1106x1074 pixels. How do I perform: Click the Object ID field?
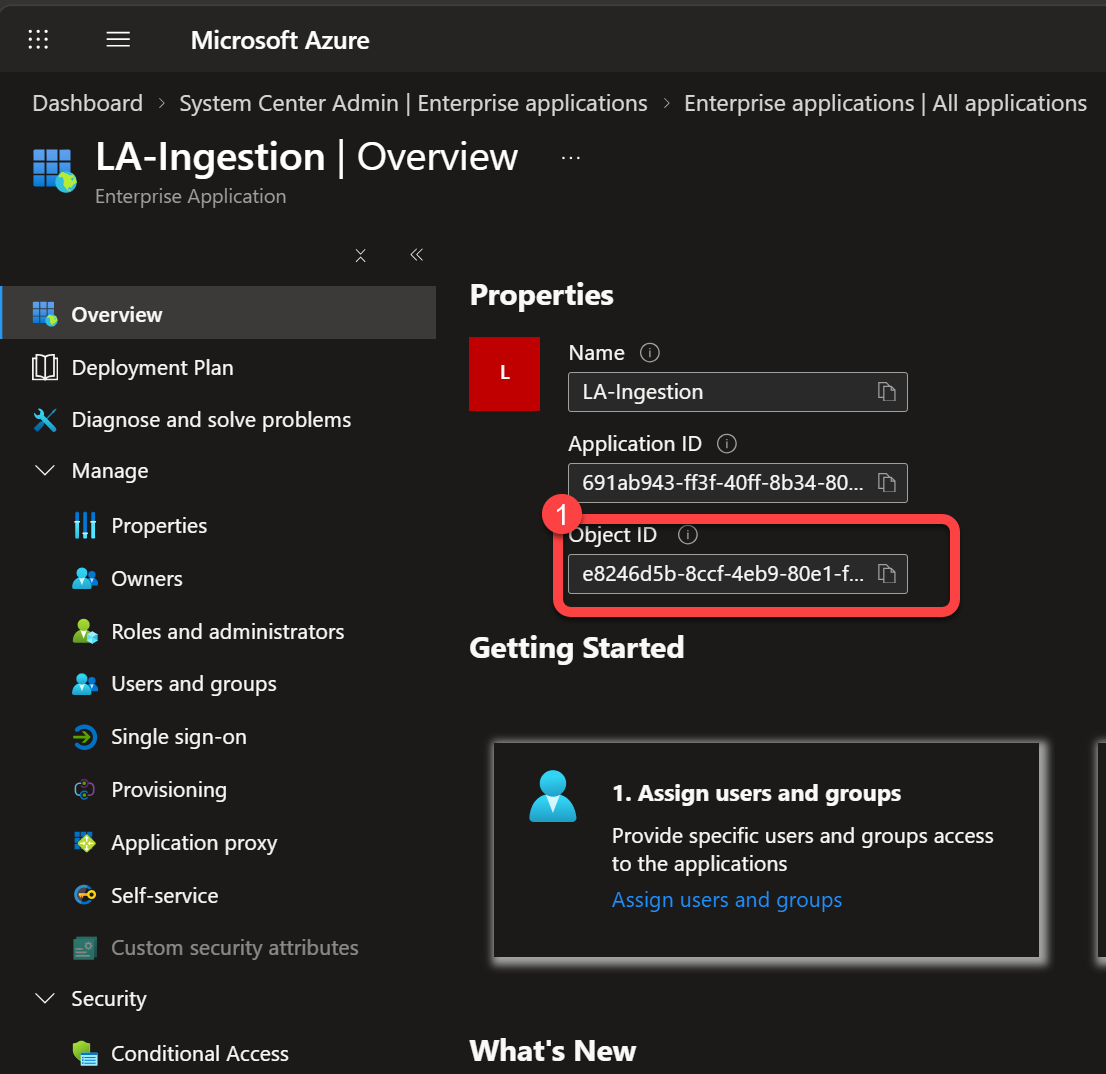pos(738,574)
